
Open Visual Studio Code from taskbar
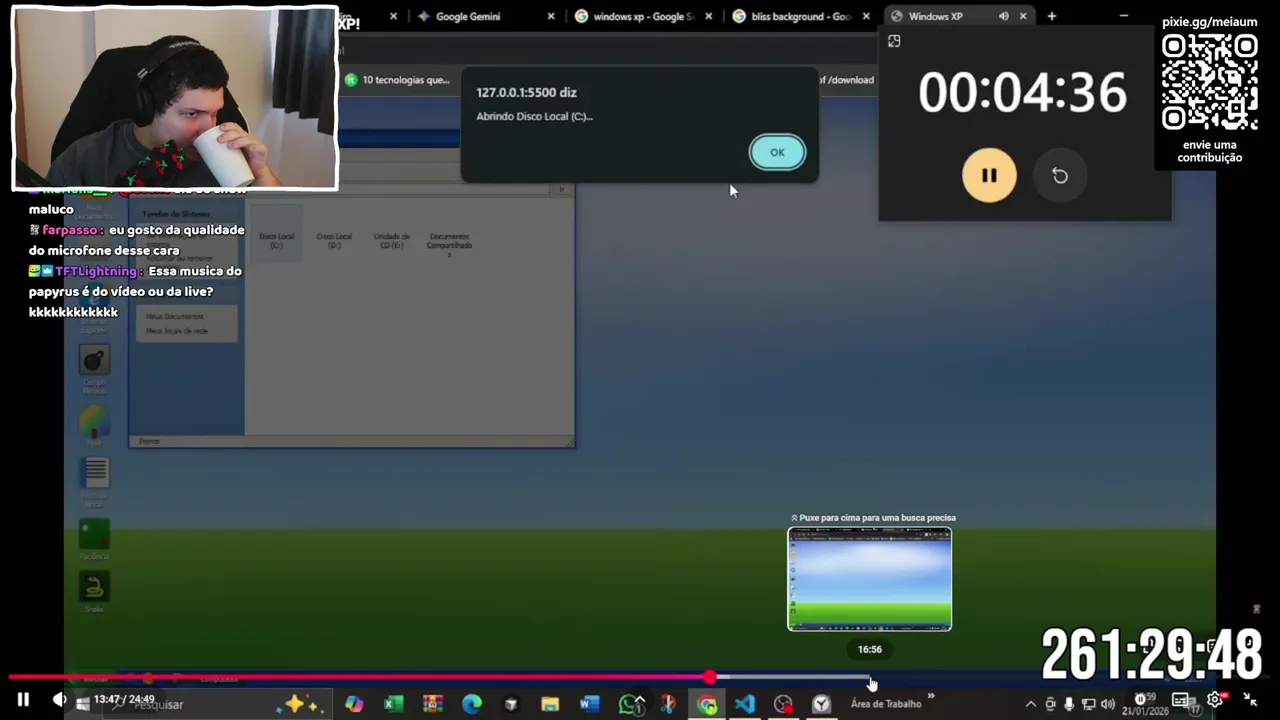745,704
